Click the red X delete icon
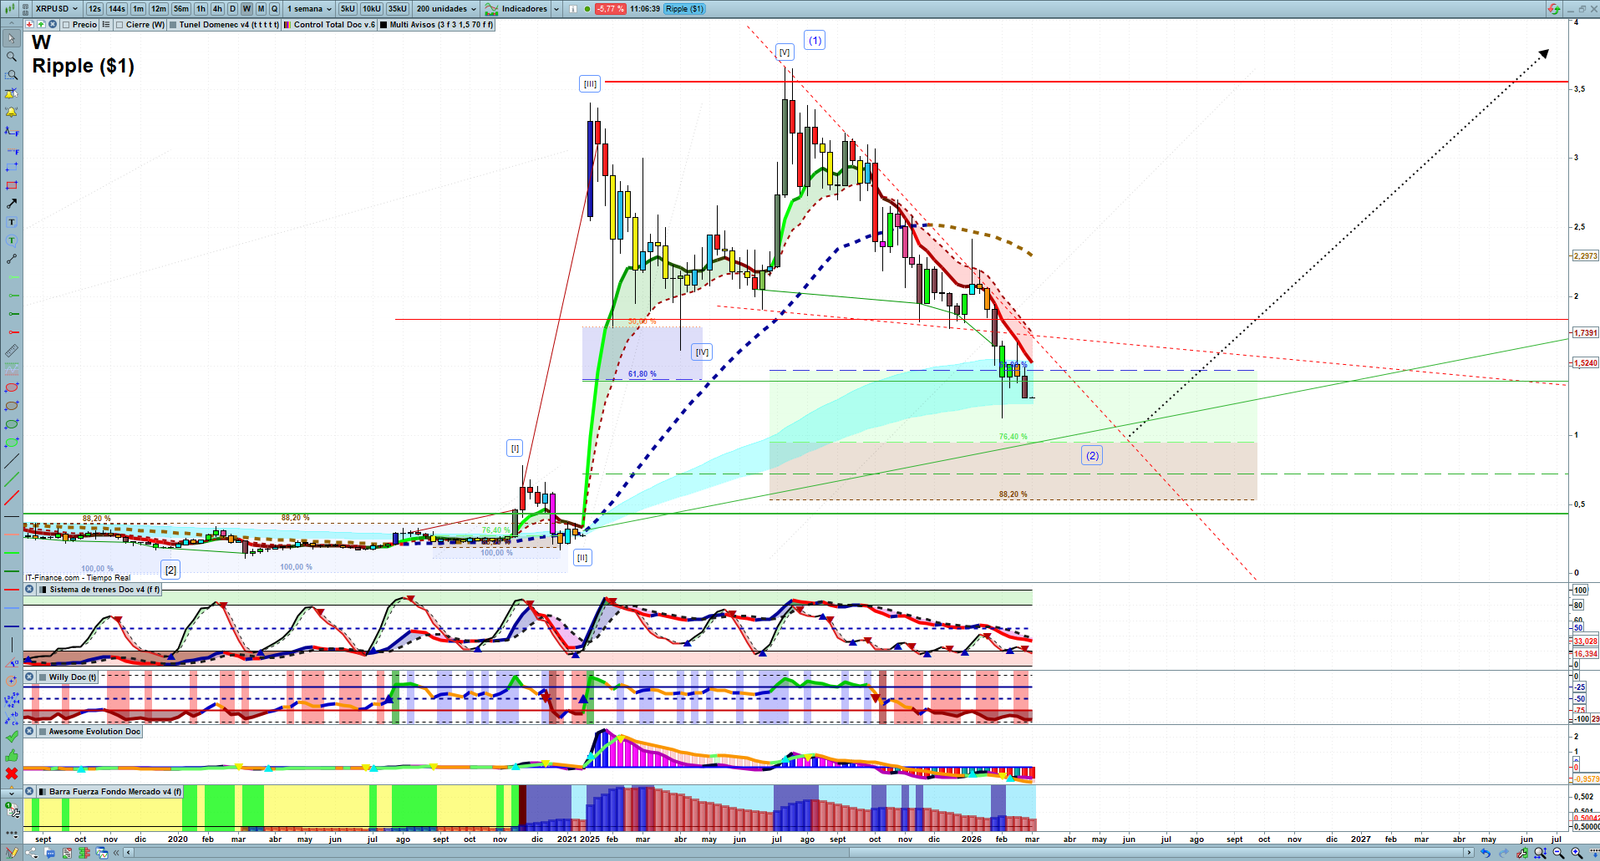1600x861 pixels. coord(11,774)
